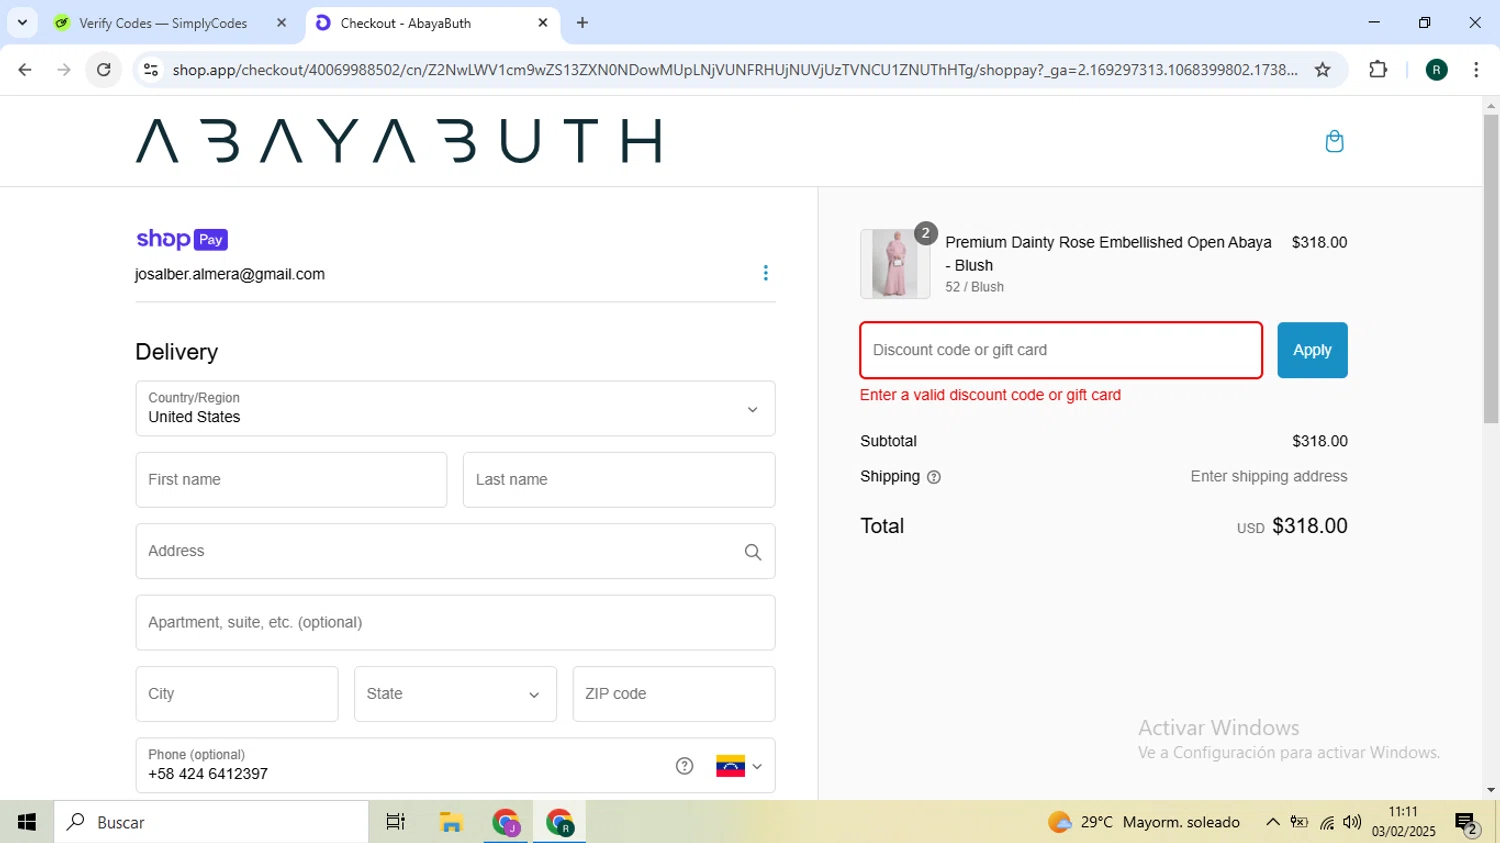The width and height of the screenshot is (1500, 843).
Task: Click the First name field
Action: pyautogui.click(x=291, y=480)
